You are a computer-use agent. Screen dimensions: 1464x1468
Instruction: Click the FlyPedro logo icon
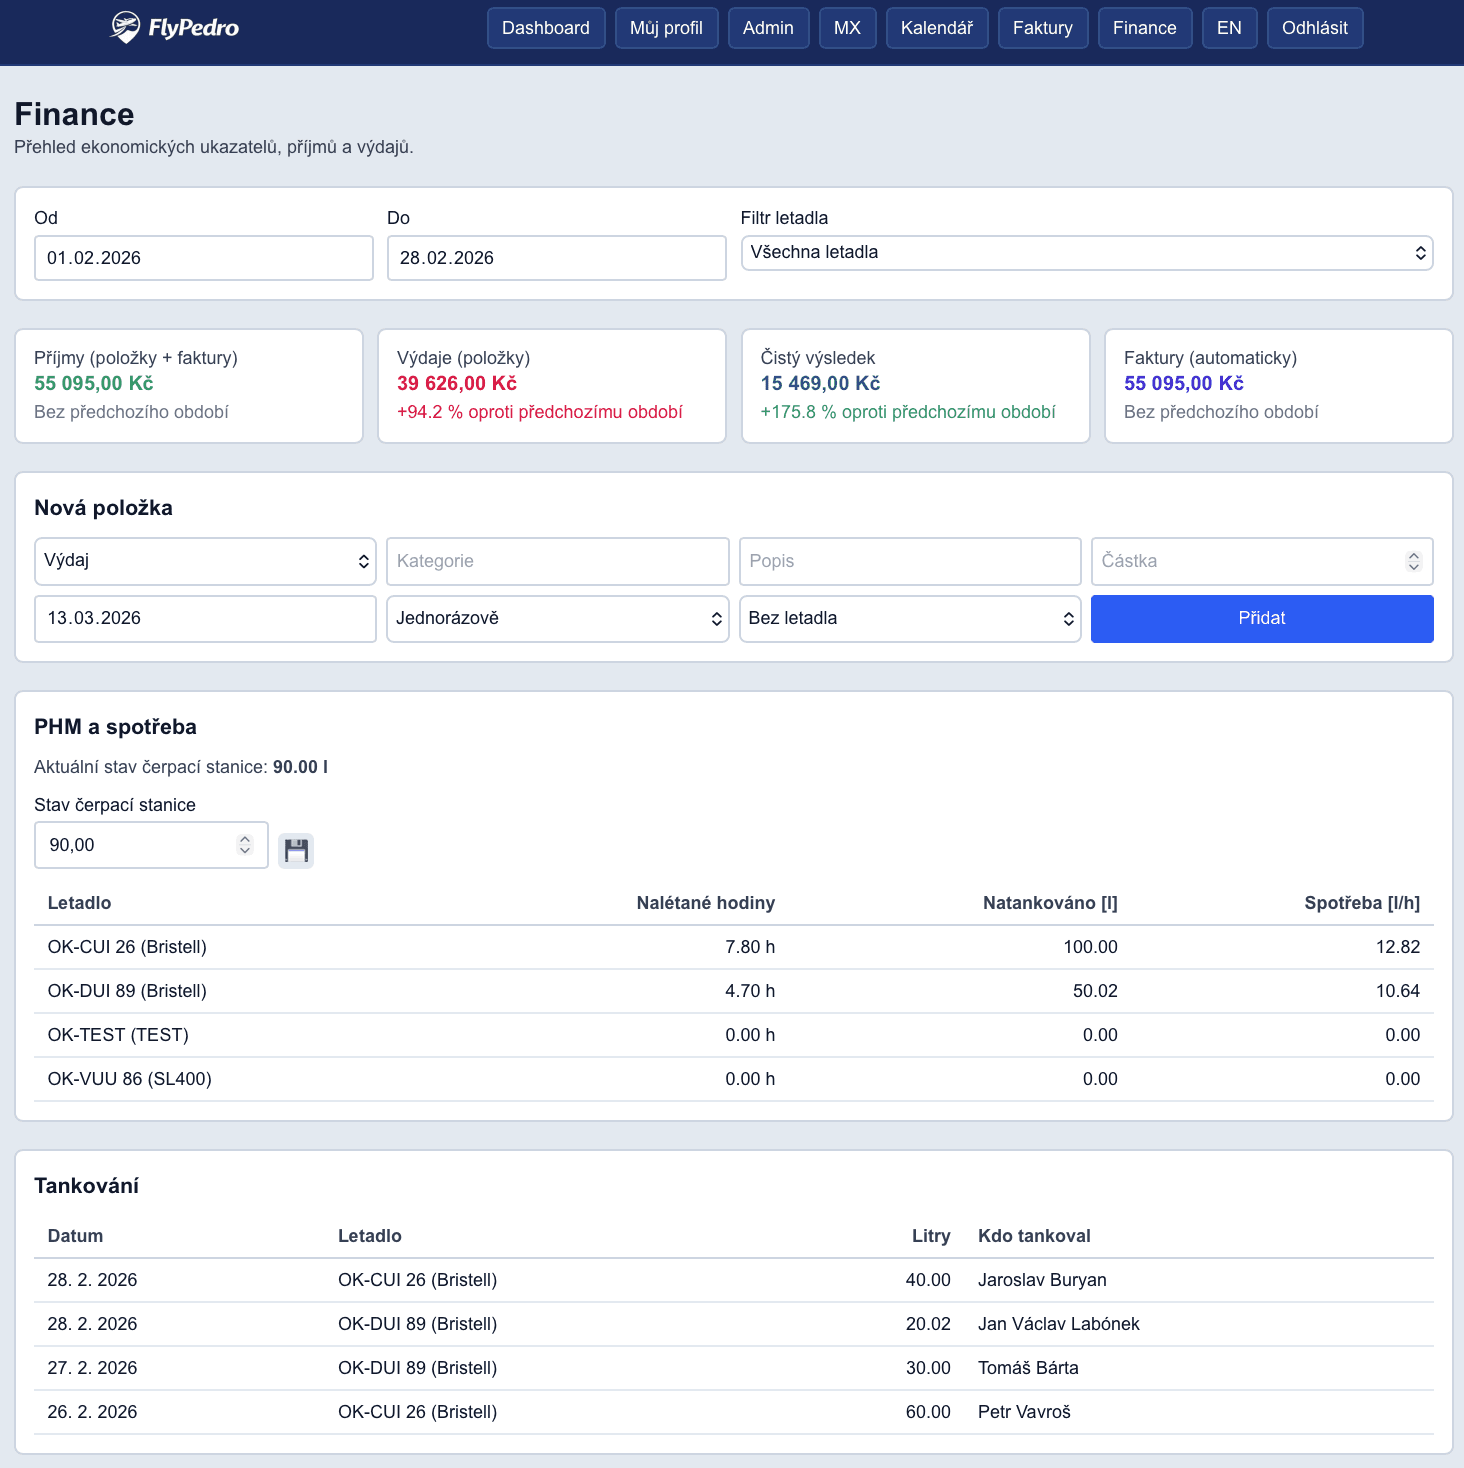(125, 27)
